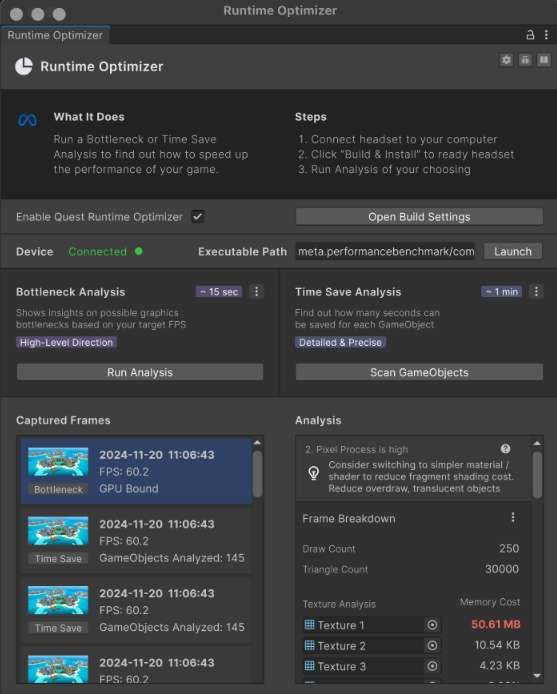Open Time Save Analysis three-dot menu

coord(536,291)
